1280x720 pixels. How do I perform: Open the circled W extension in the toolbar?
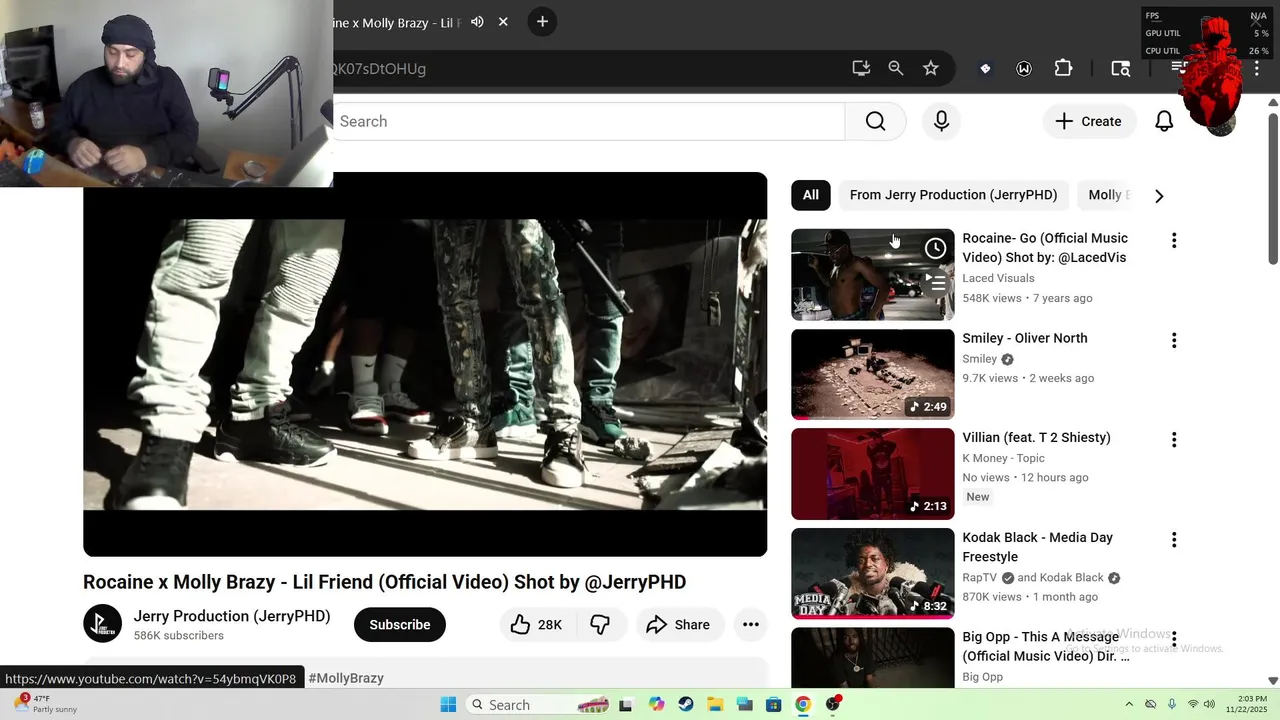click(x=1024, y=68)
